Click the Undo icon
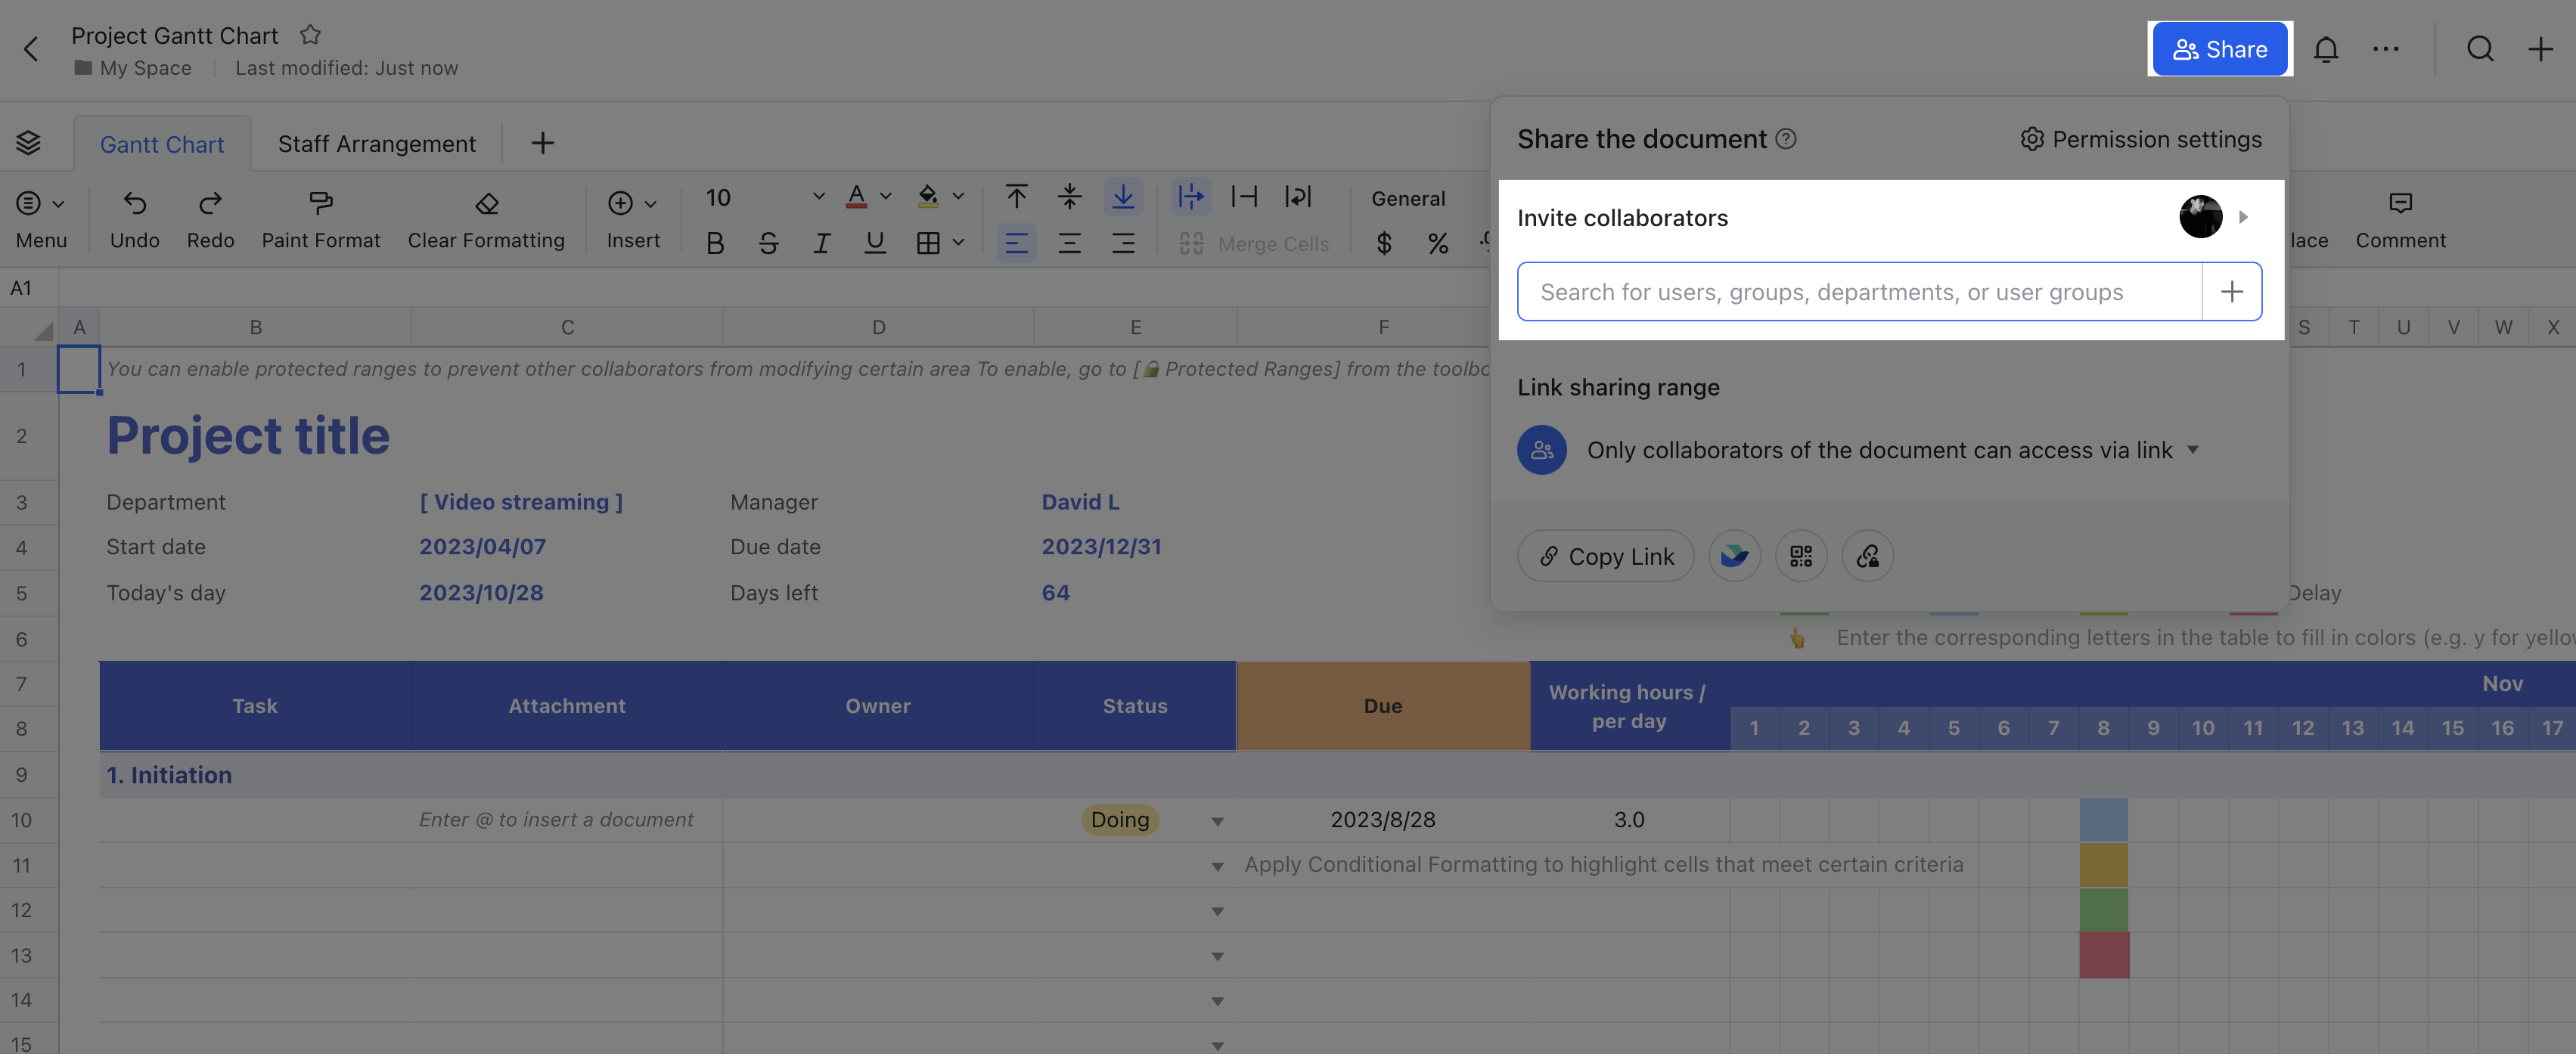 pyautogui.click(x=135, y=203)
